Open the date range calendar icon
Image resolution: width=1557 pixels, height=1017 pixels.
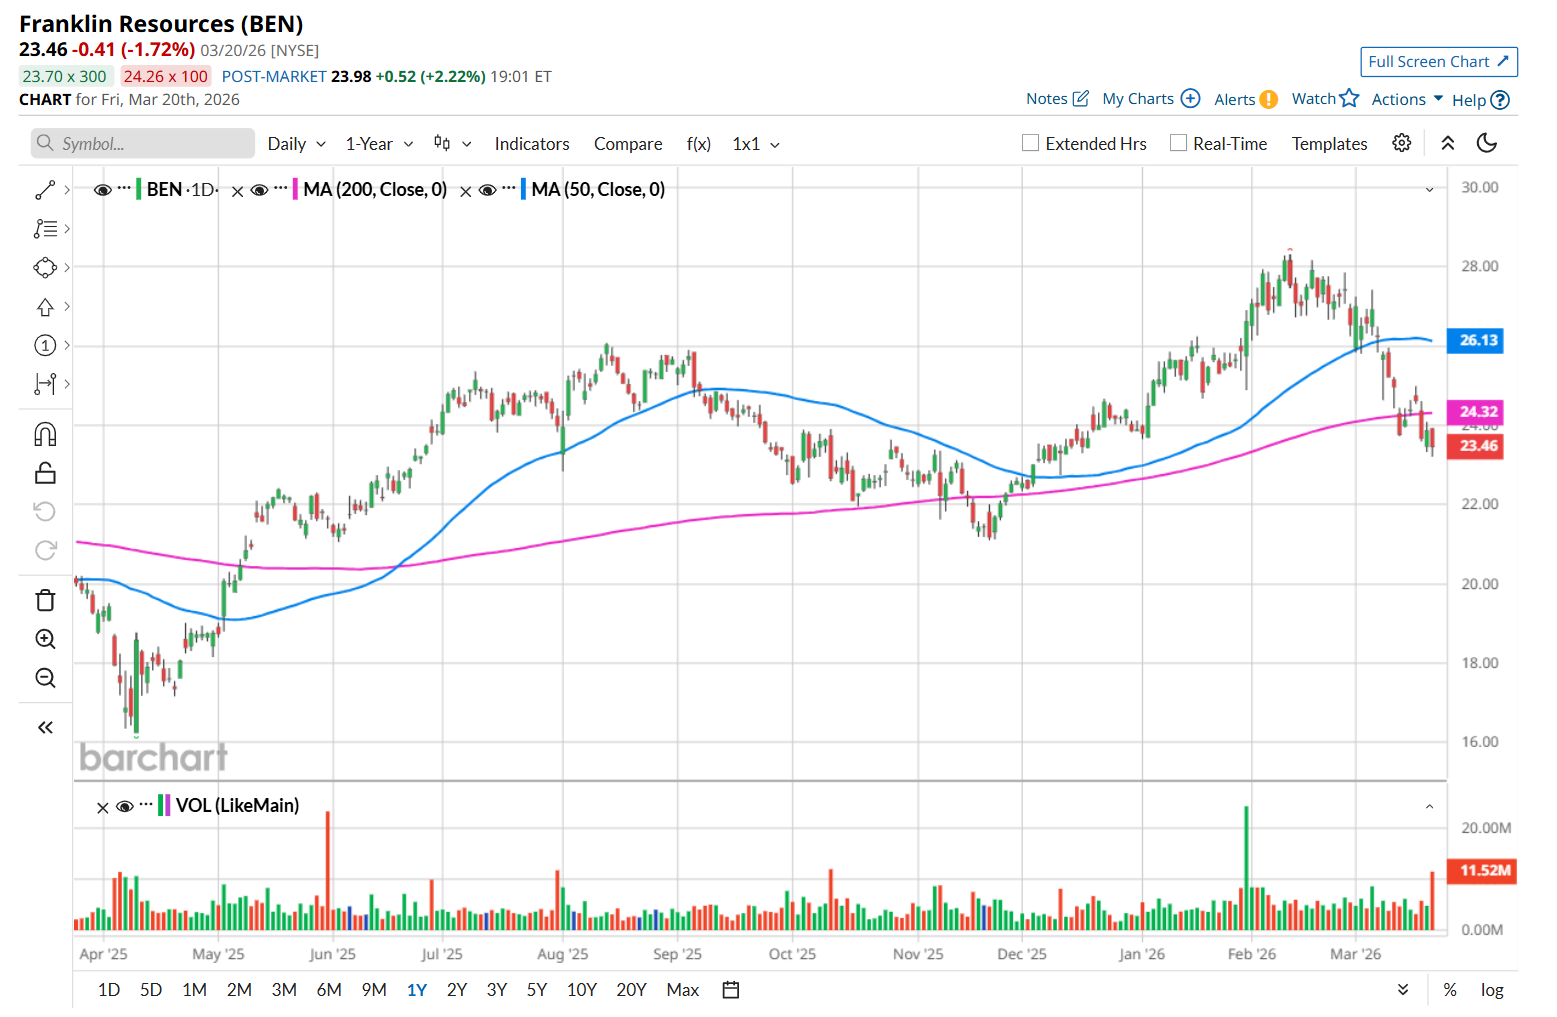click(731, 990)
